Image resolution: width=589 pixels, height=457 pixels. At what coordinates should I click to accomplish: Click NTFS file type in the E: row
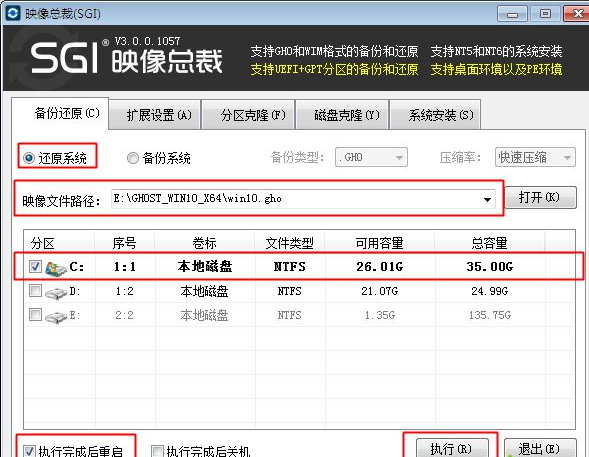click(289, 315)
